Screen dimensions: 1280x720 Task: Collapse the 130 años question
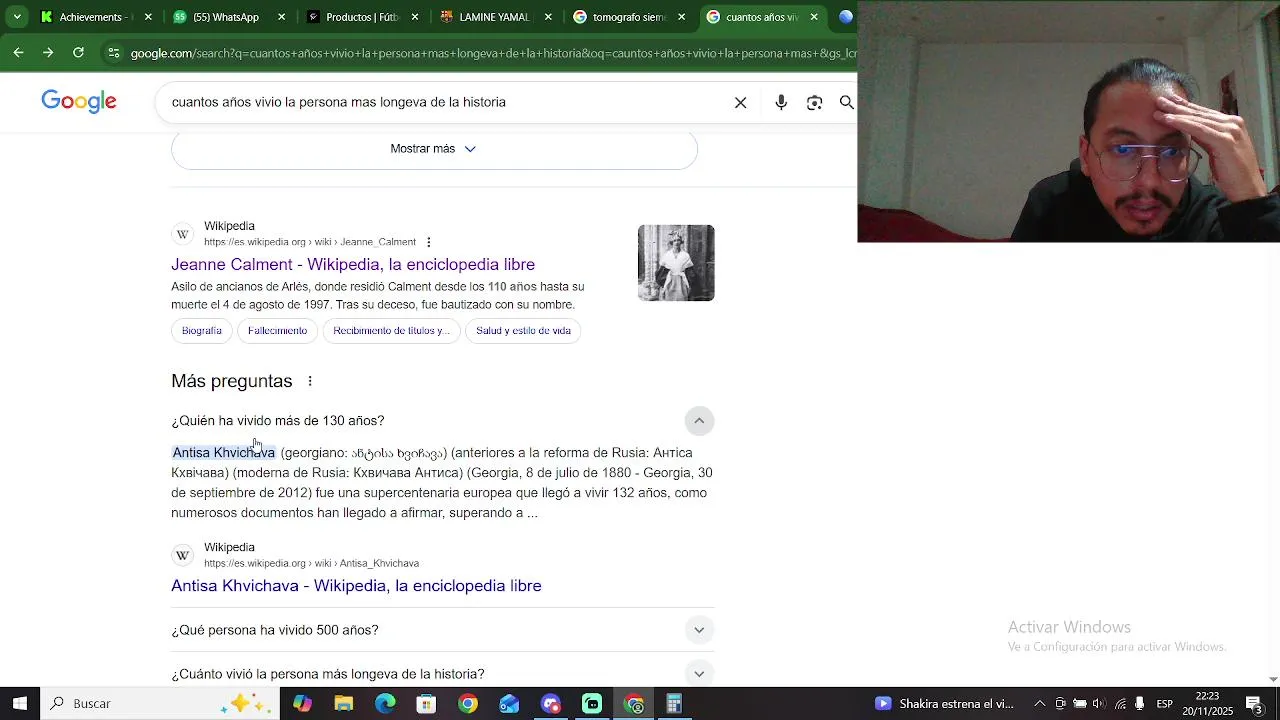click(699, 421)
